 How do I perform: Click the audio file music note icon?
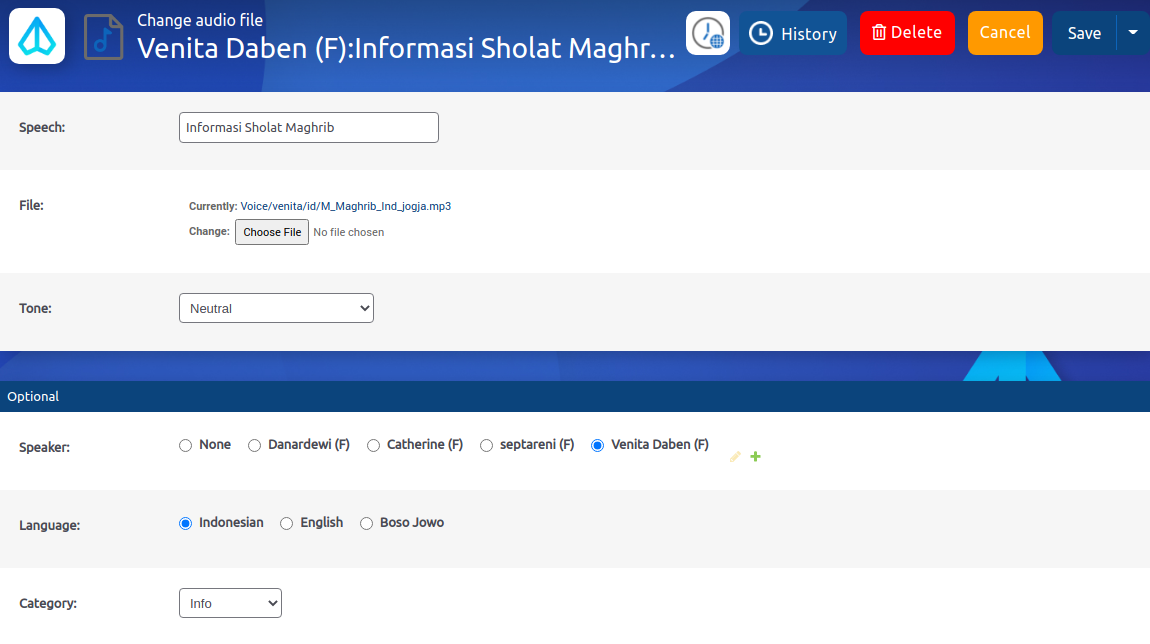(x=104, y=37)
